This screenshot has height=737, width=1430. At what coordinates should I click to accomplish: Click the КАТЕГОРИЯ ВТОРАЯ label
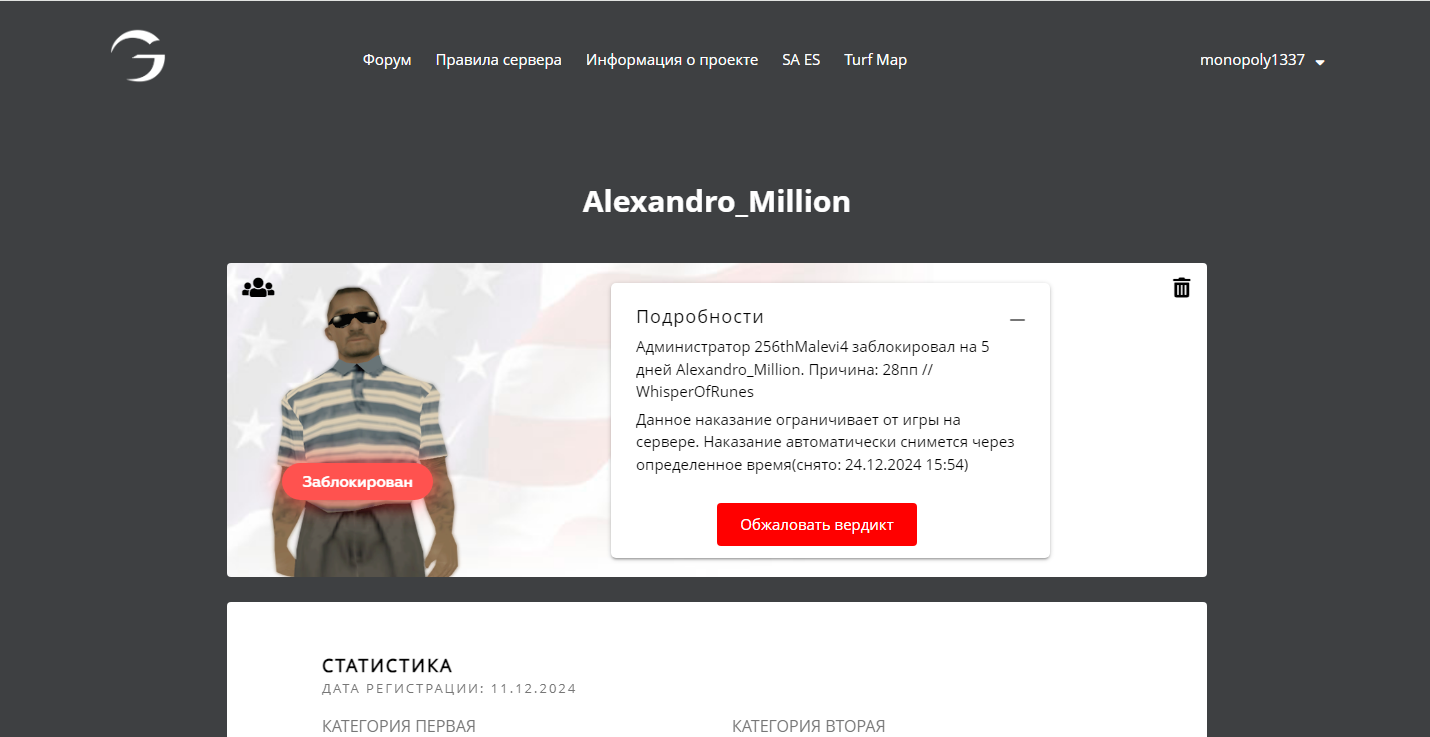(x=809, y=726)
